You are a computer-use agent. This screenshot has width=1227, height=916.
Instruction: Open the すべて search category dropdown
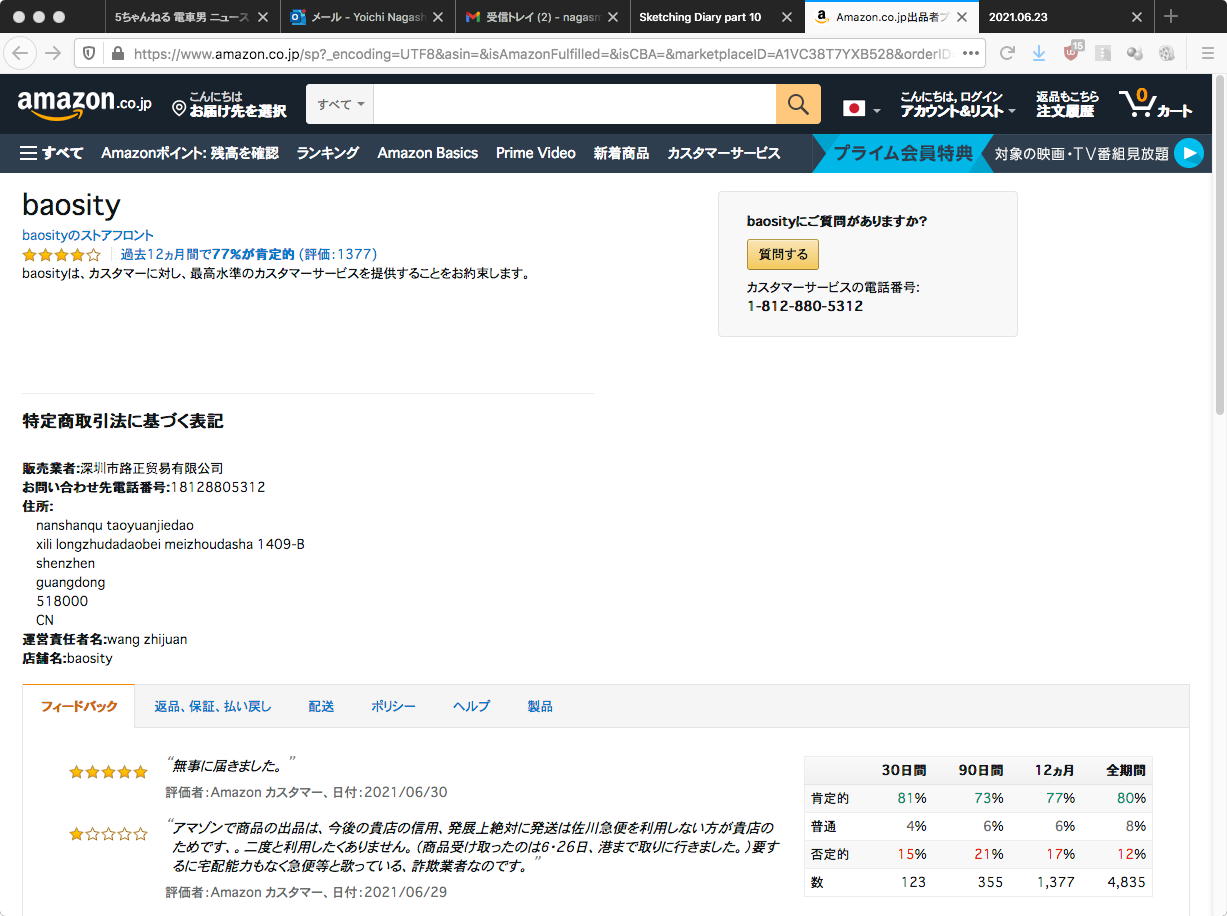point(340,104)
